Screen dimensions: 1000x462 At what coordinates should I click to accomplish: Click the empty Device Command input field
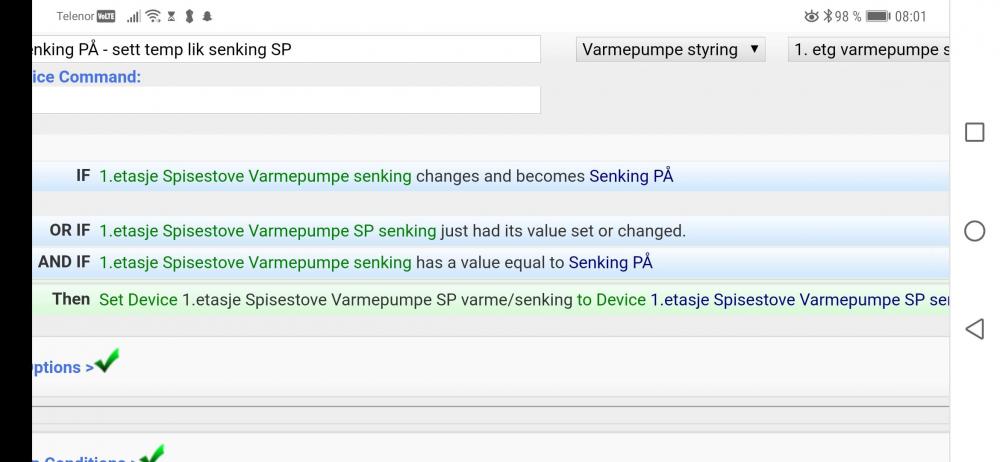(285, 100)
